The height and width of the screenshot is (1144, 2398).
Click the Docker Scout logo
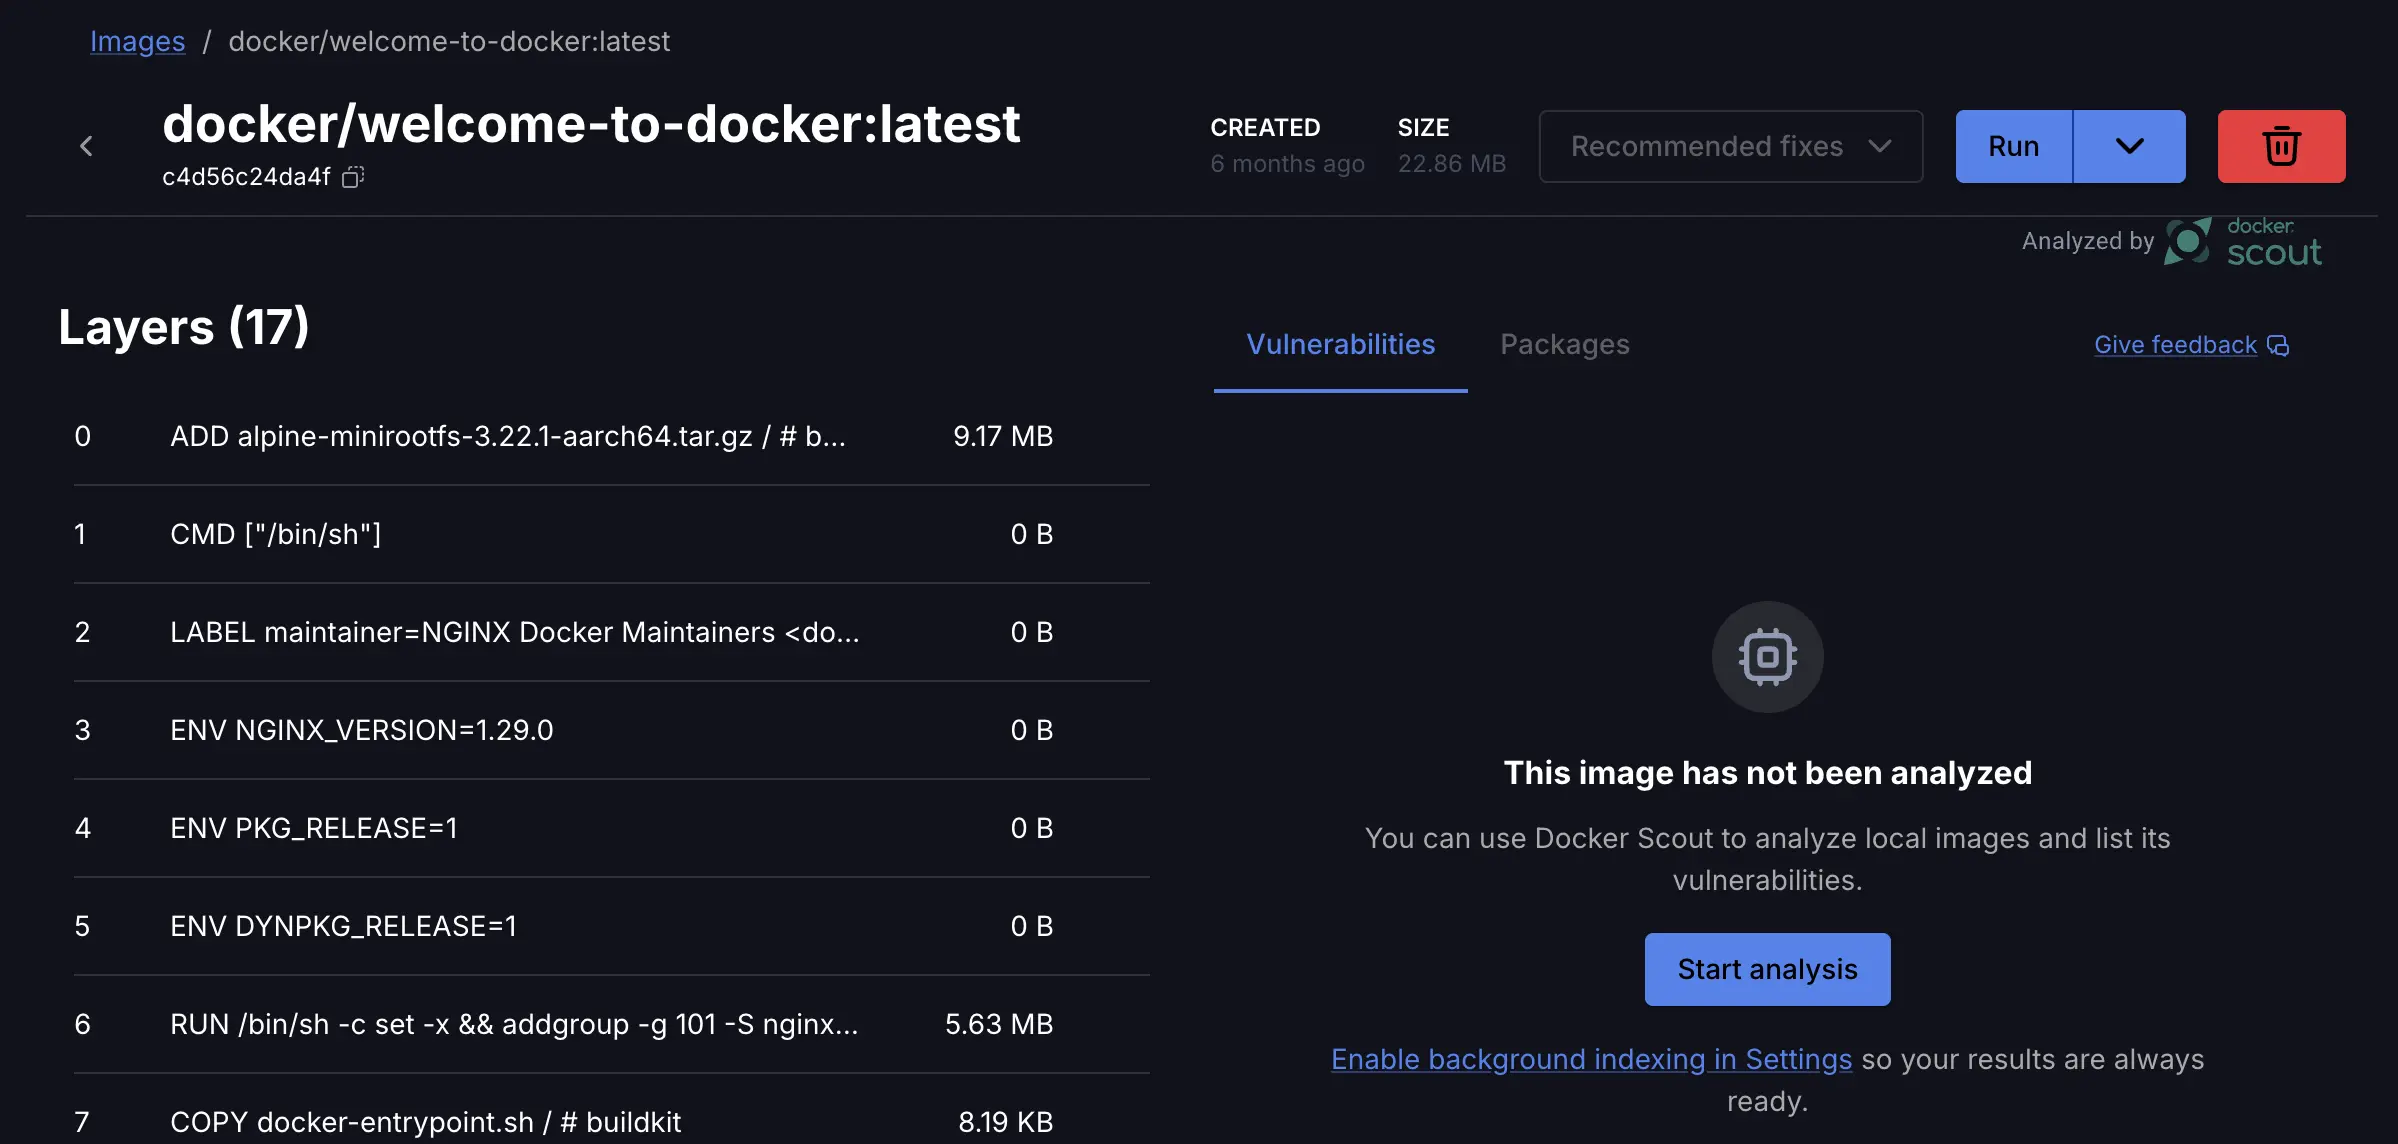[2188, 242]
